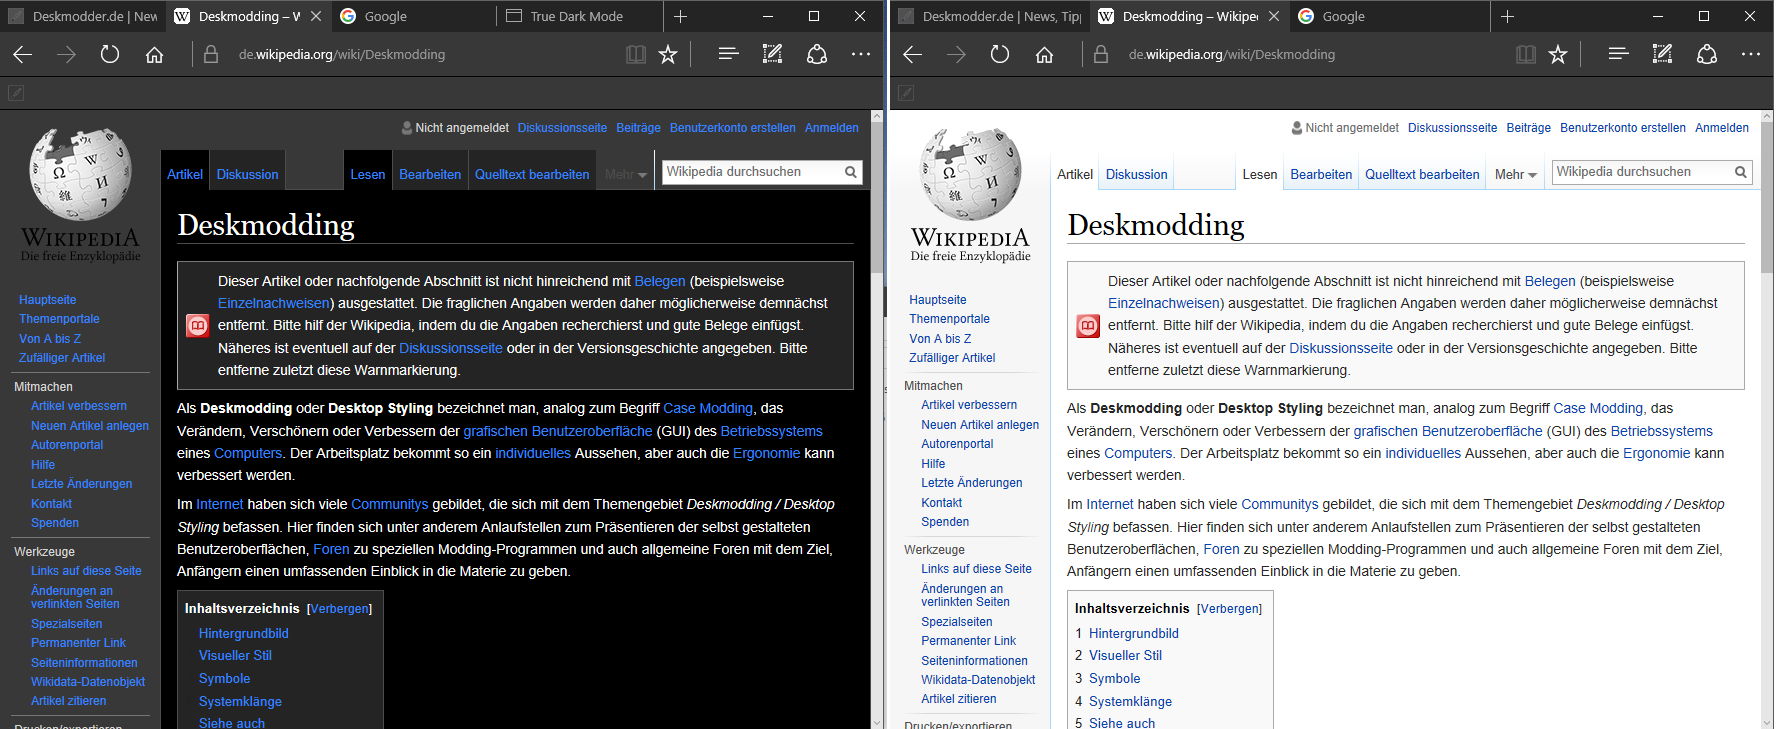Open More actions menu in right window
Viewport: 1783px width, 729px height.
tap(1751, 54)
